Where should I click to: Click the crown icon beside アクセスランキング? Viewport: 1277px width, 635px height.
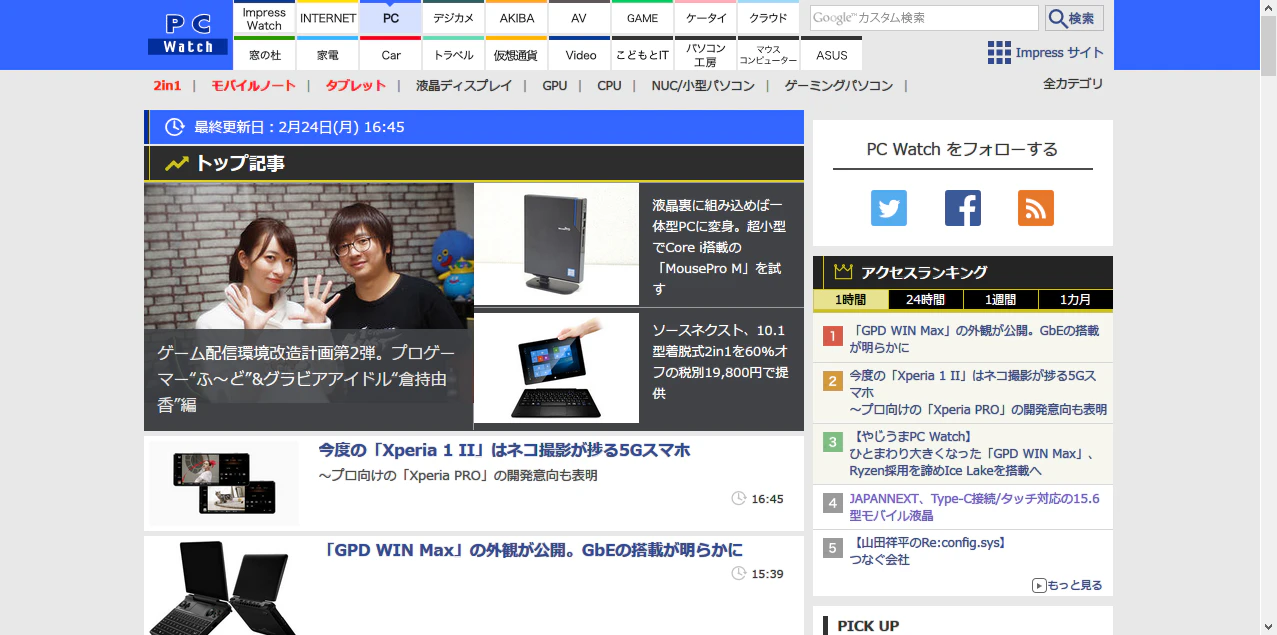point(843,272)
